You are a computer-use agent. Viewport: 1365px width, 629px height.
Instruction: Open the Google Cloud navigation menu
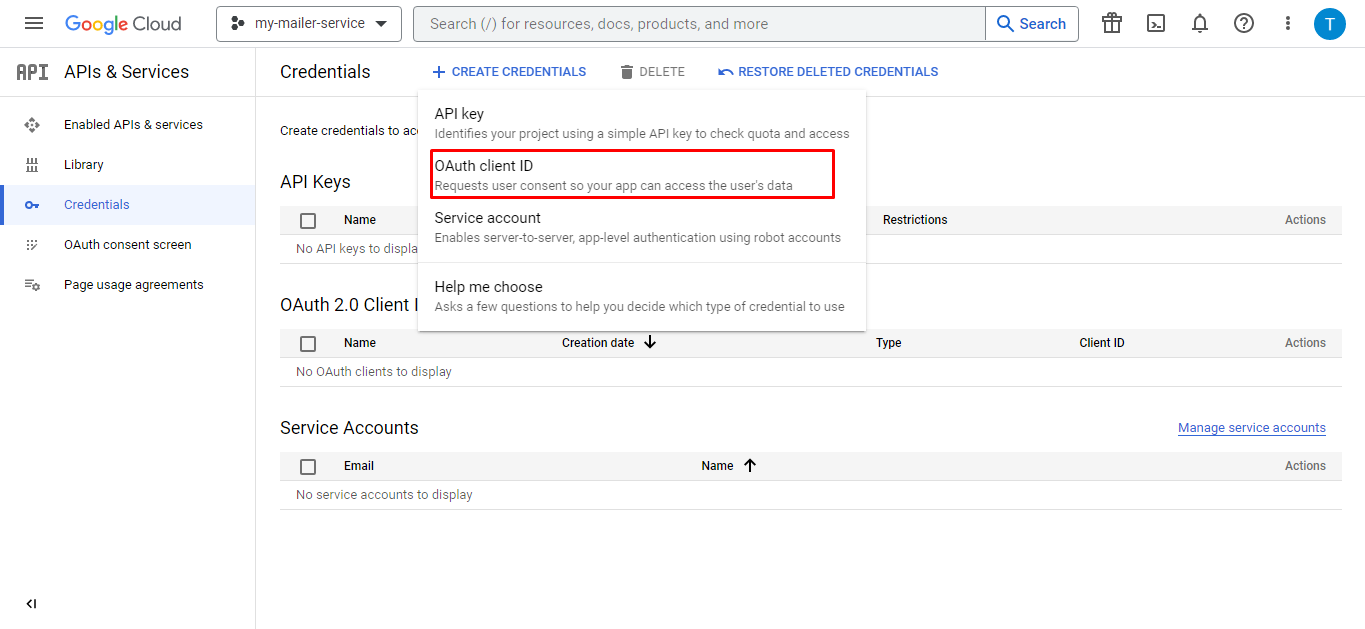(x=34, y=22)
